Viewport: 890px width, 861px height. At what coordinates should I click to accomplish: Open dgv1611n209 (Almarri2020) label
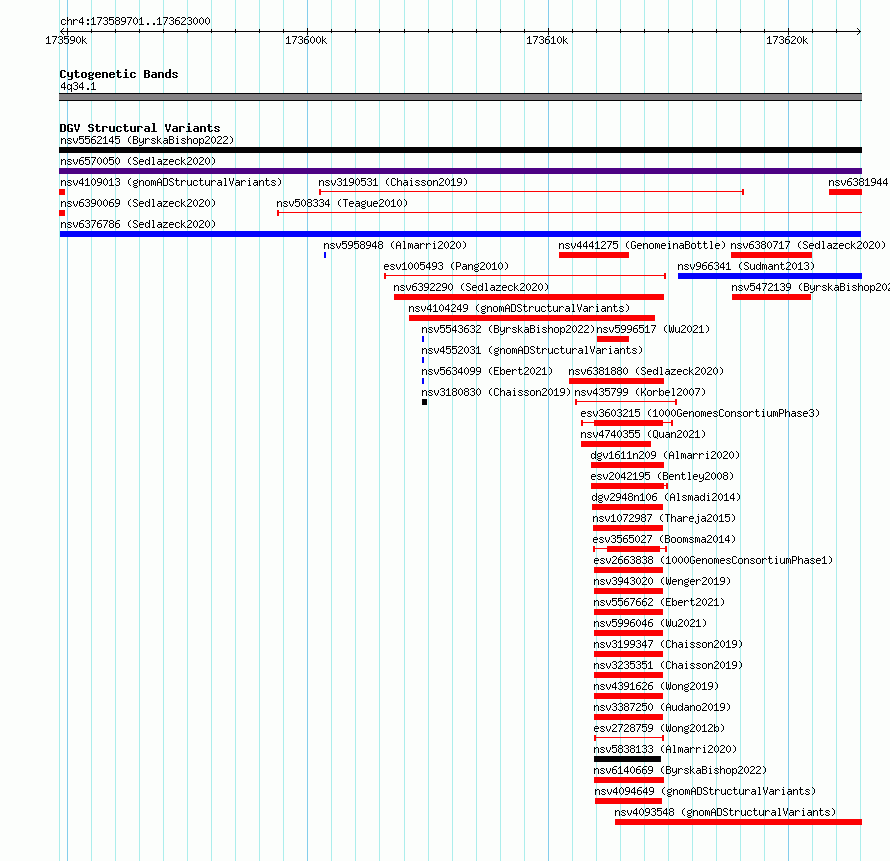pos(665,455)
